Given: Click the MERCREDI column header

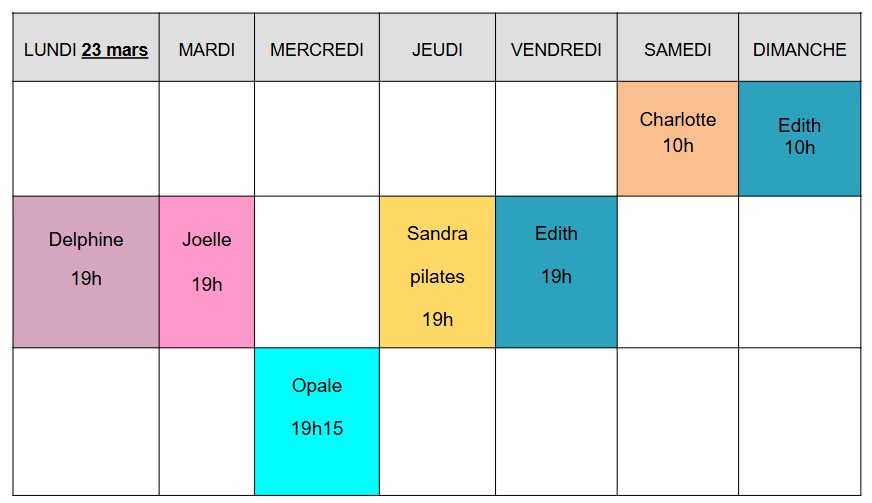Looking at the screenshot, I should 317,49.
